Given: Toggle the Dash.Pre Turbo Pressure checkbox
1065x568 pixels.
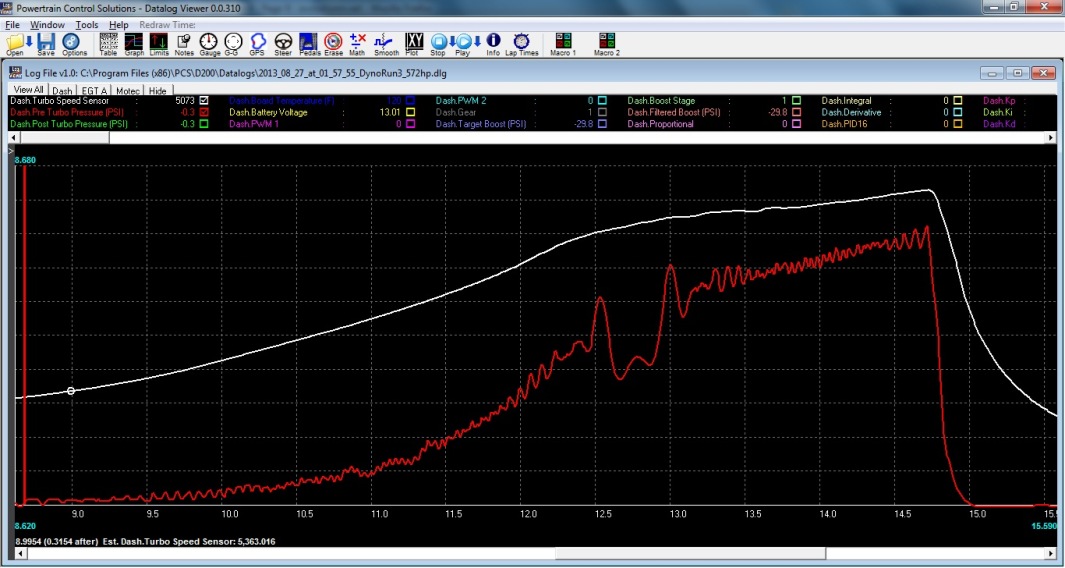Looking at the screenshot, I should [204, 113].
